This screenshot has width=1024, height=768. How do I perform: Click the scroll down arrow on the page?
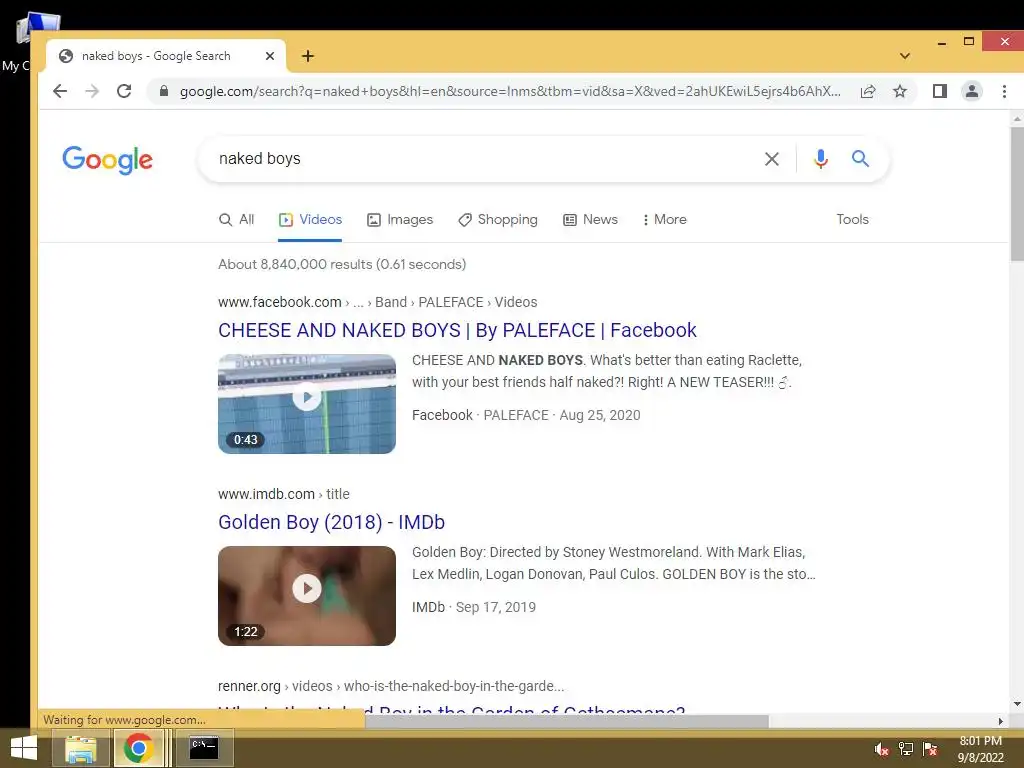pos(1017,705)
